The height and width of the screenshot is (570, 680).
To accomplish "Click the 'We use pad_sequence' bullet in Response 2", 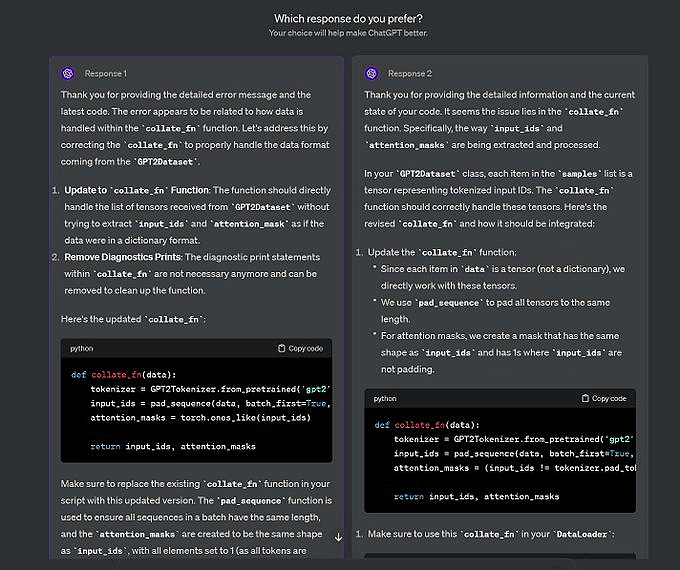I will (500, 308).
